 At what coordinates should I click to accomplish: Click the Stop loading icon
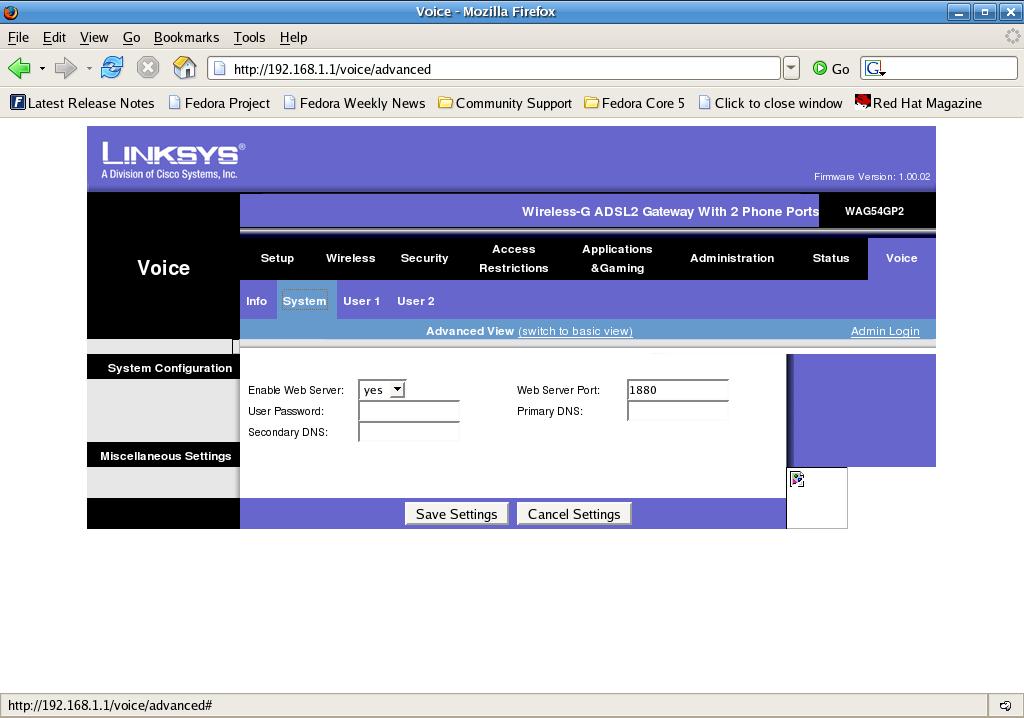click(148, 68)
